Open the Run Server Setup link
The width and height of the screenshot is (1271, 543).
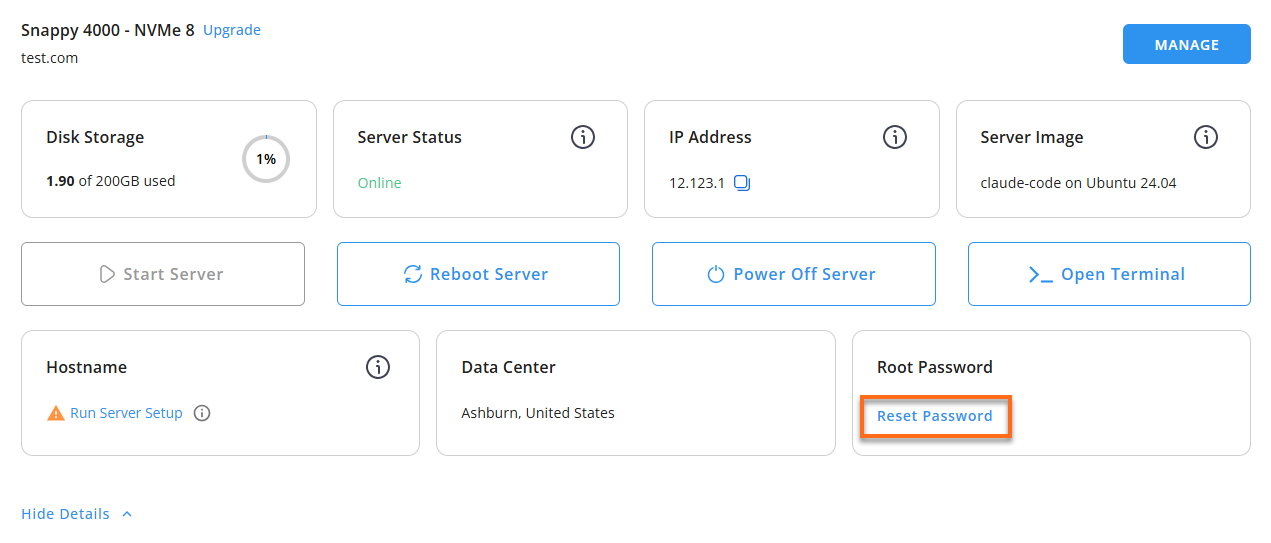[x=126, y=413]
